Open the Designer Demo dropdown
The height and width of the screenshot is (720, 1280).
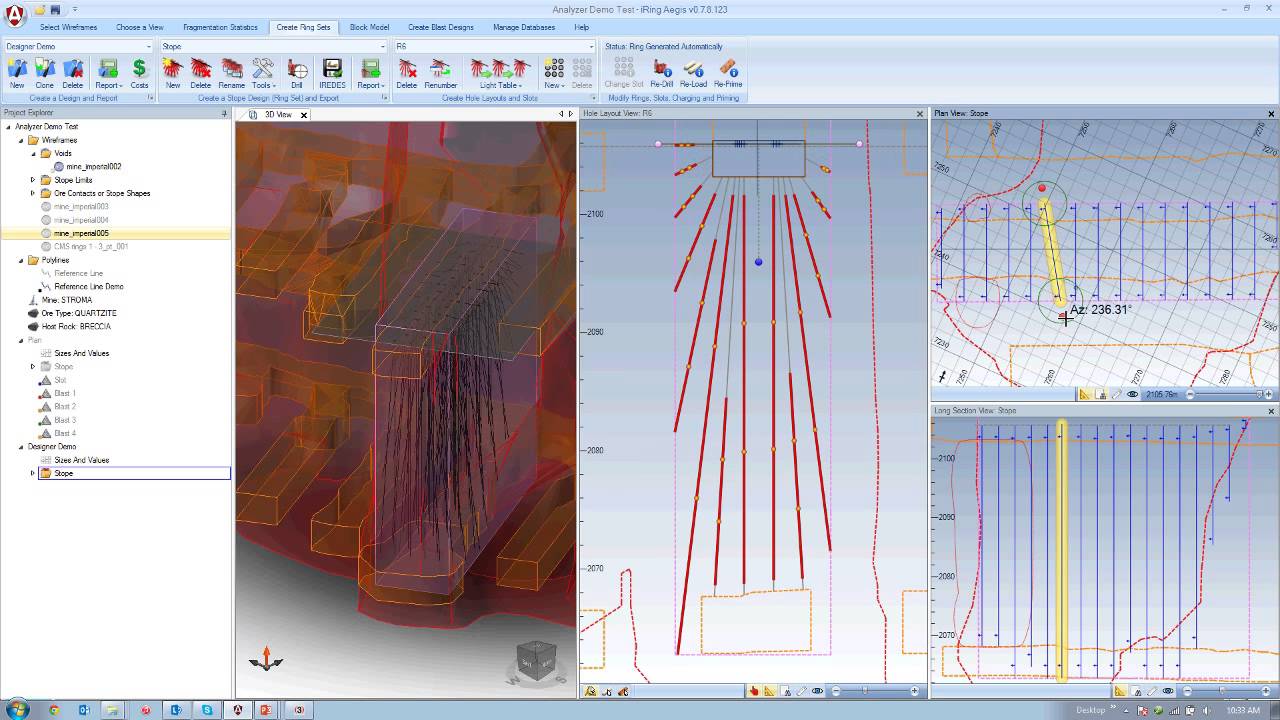[149, 46]
